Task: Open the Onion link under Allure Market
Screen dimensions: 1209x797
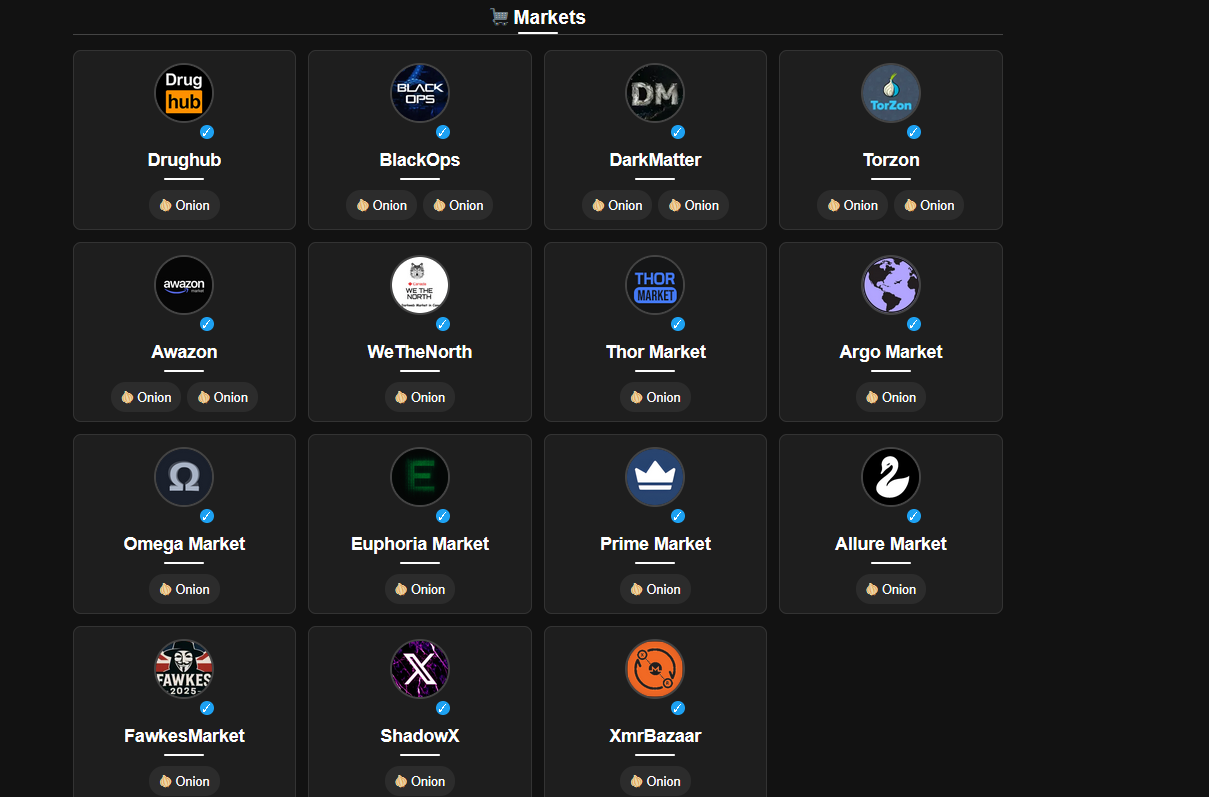Action: pyautogui.click(x=891, y=589)
